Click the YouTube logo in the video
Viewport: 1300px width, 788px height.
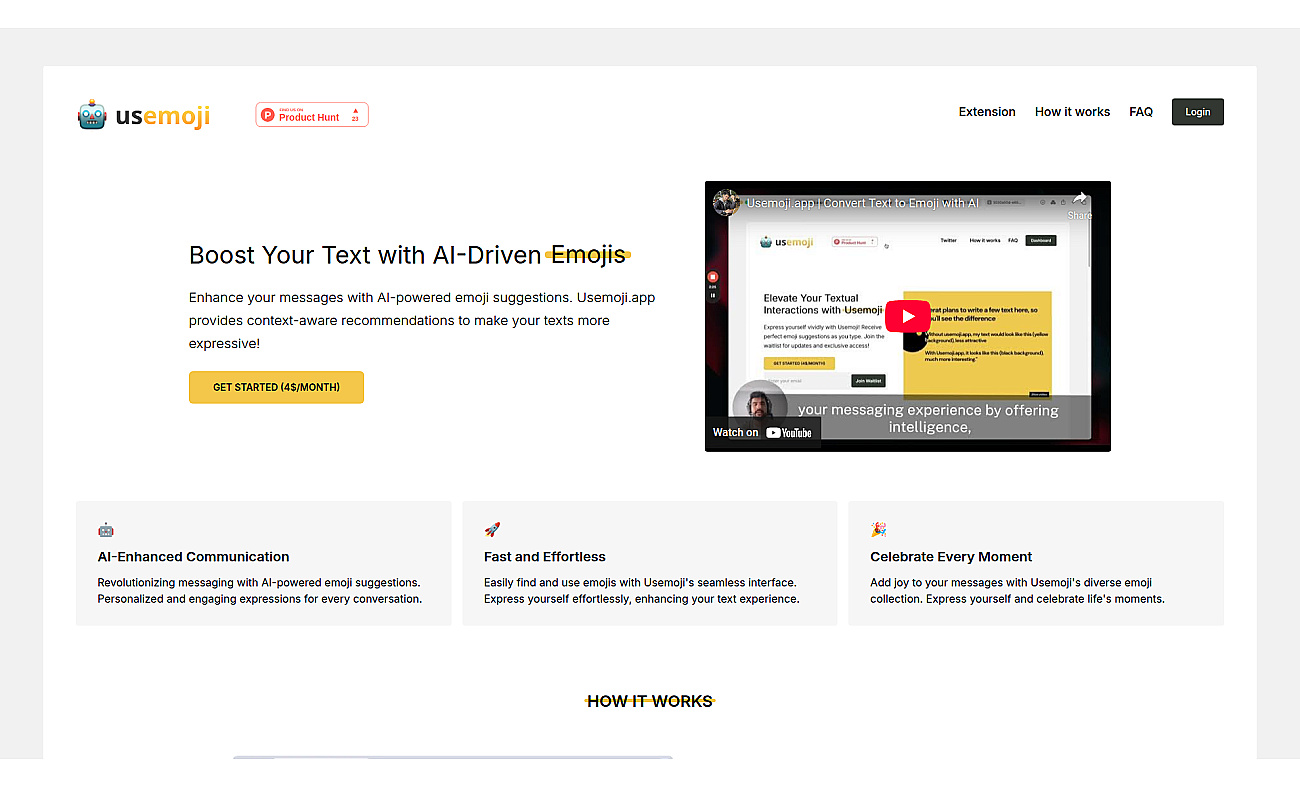(789, 433)
